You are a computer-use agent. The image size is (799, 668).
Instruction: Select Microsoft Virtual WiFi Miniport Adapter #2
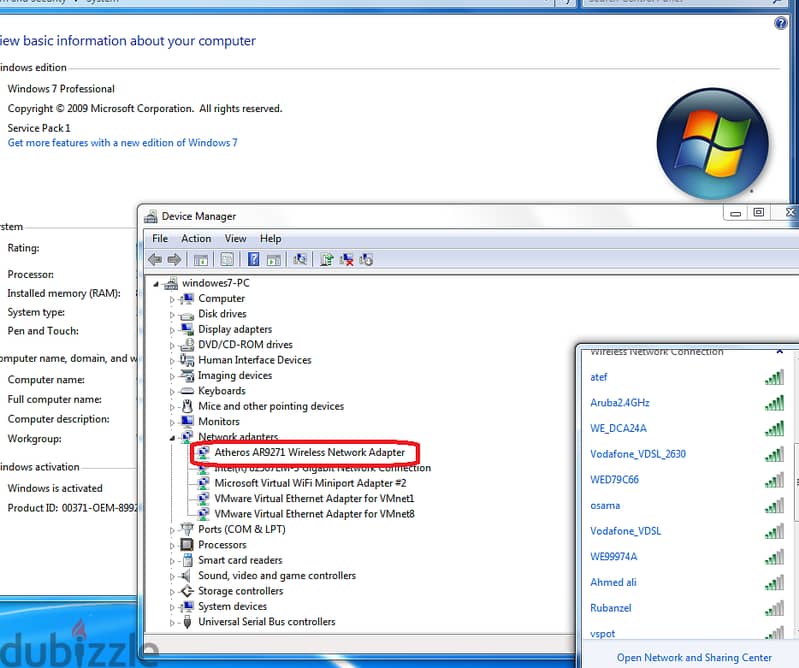(310, 483)
